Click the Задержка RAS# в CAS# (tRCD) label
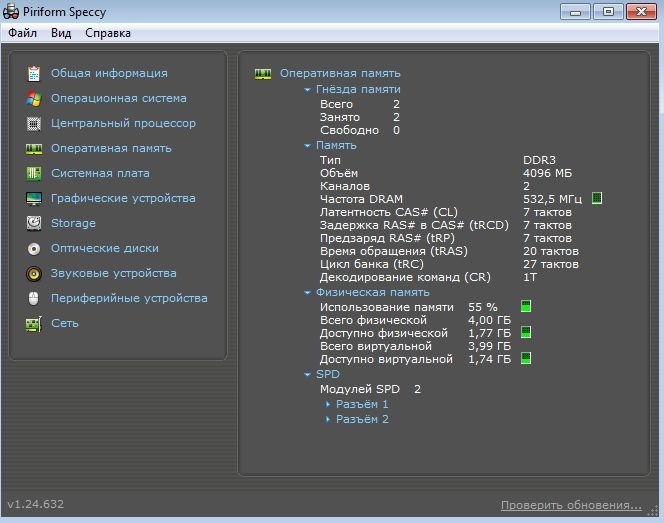The image size is (664, 523). coord(414,225)
